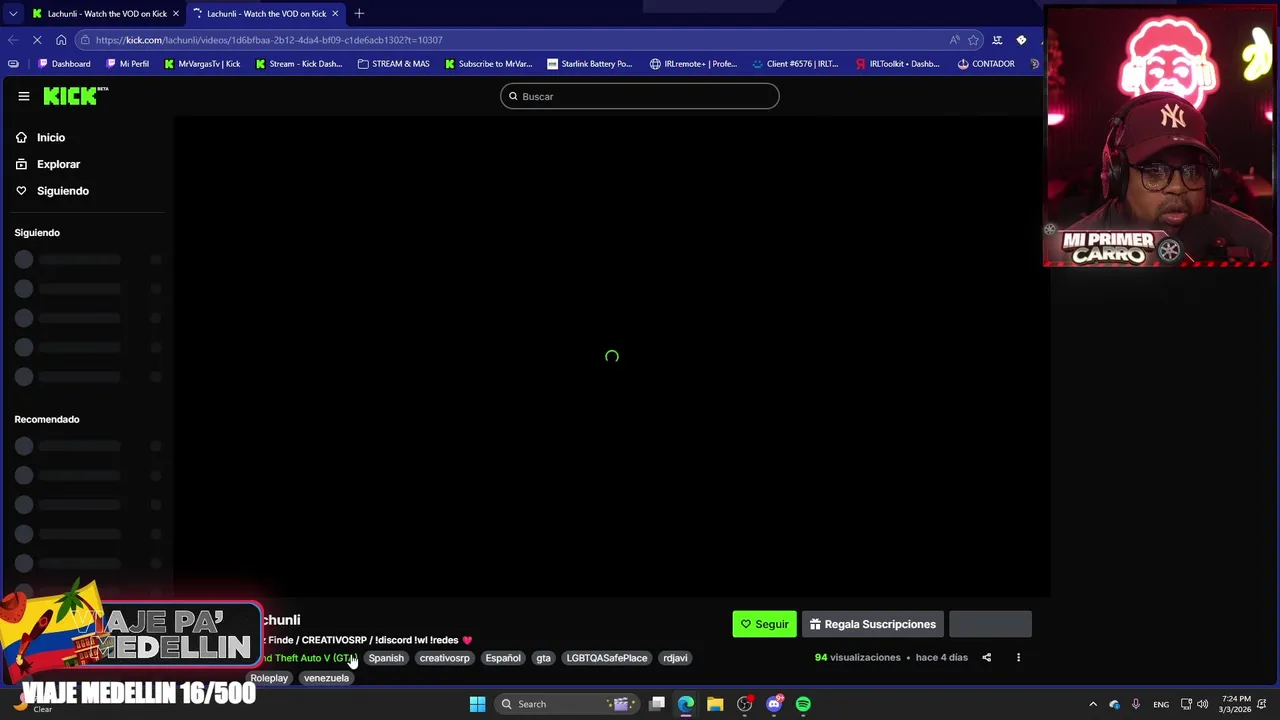
Task: Open Stream - Kick Dash bookmark
Action: pyautogui.click(x=299, y=64)
